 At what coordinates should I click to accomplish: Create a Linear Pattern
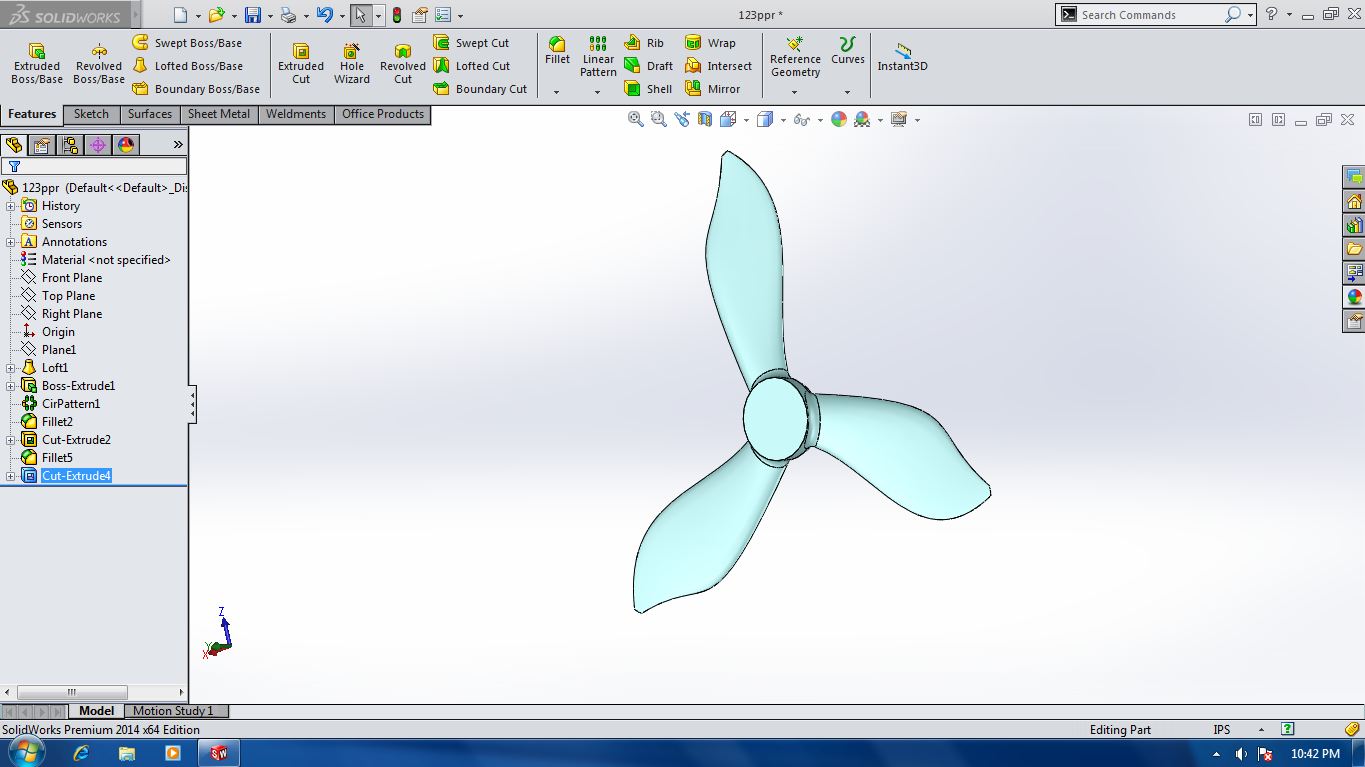click(x=598, y=57)
